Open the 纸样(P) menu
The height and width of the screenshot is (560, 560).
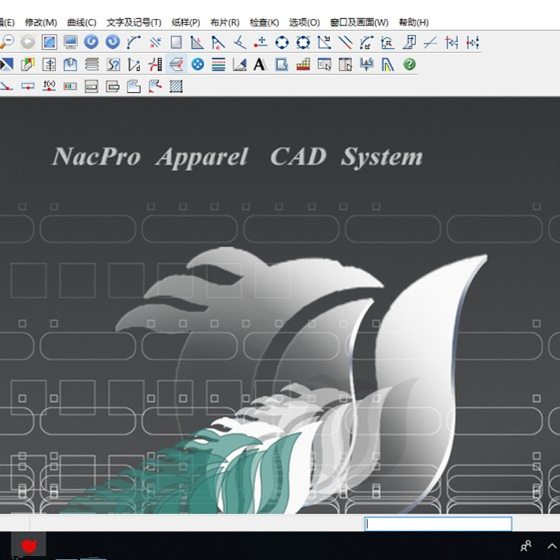click(x=186, y=22)
